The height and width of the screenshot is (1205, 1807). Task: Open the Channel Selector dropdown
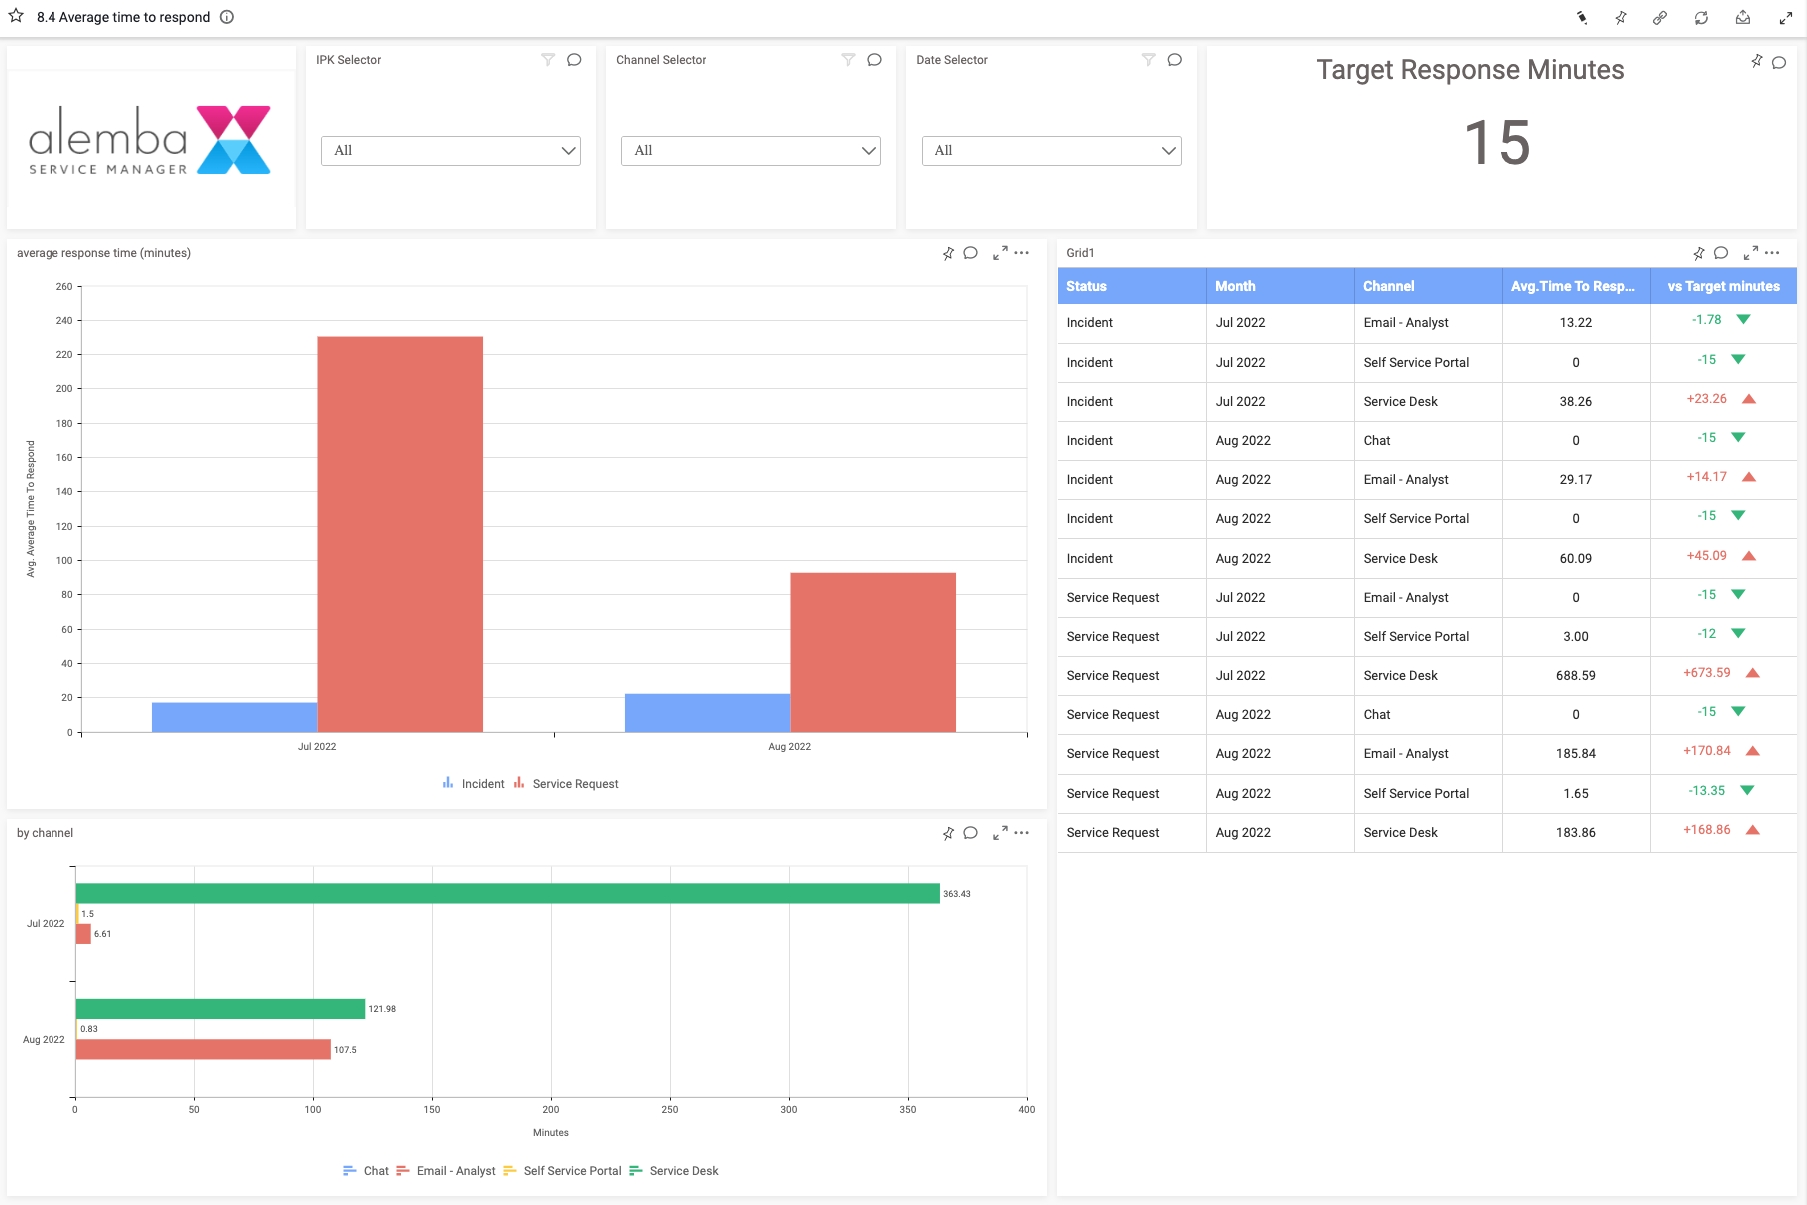coord(750,151)
